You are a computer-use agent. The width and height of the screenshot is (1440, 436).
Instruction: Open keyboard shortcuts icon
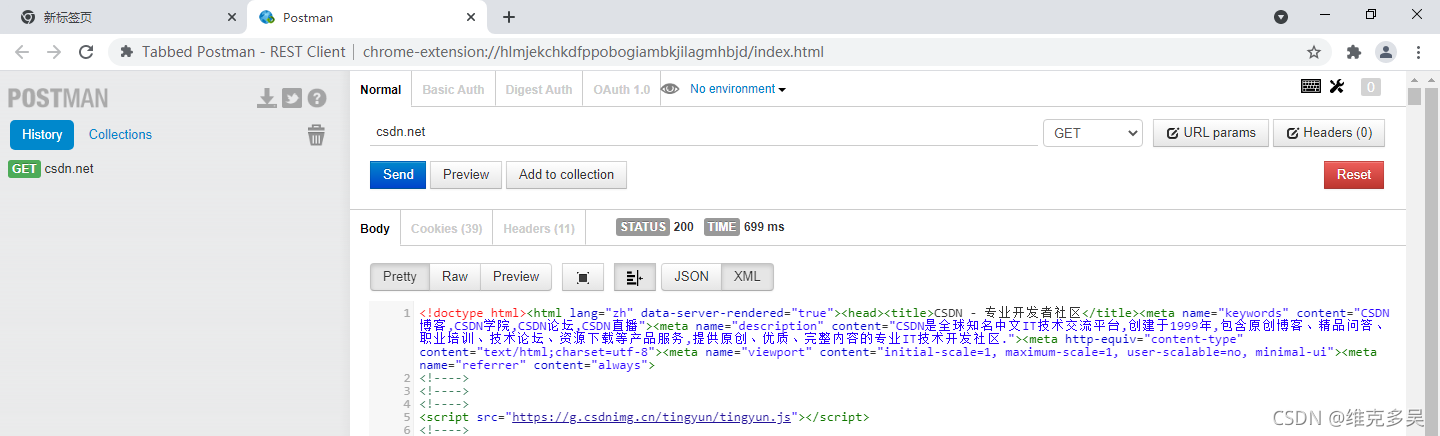click(x=1311, y=87)
